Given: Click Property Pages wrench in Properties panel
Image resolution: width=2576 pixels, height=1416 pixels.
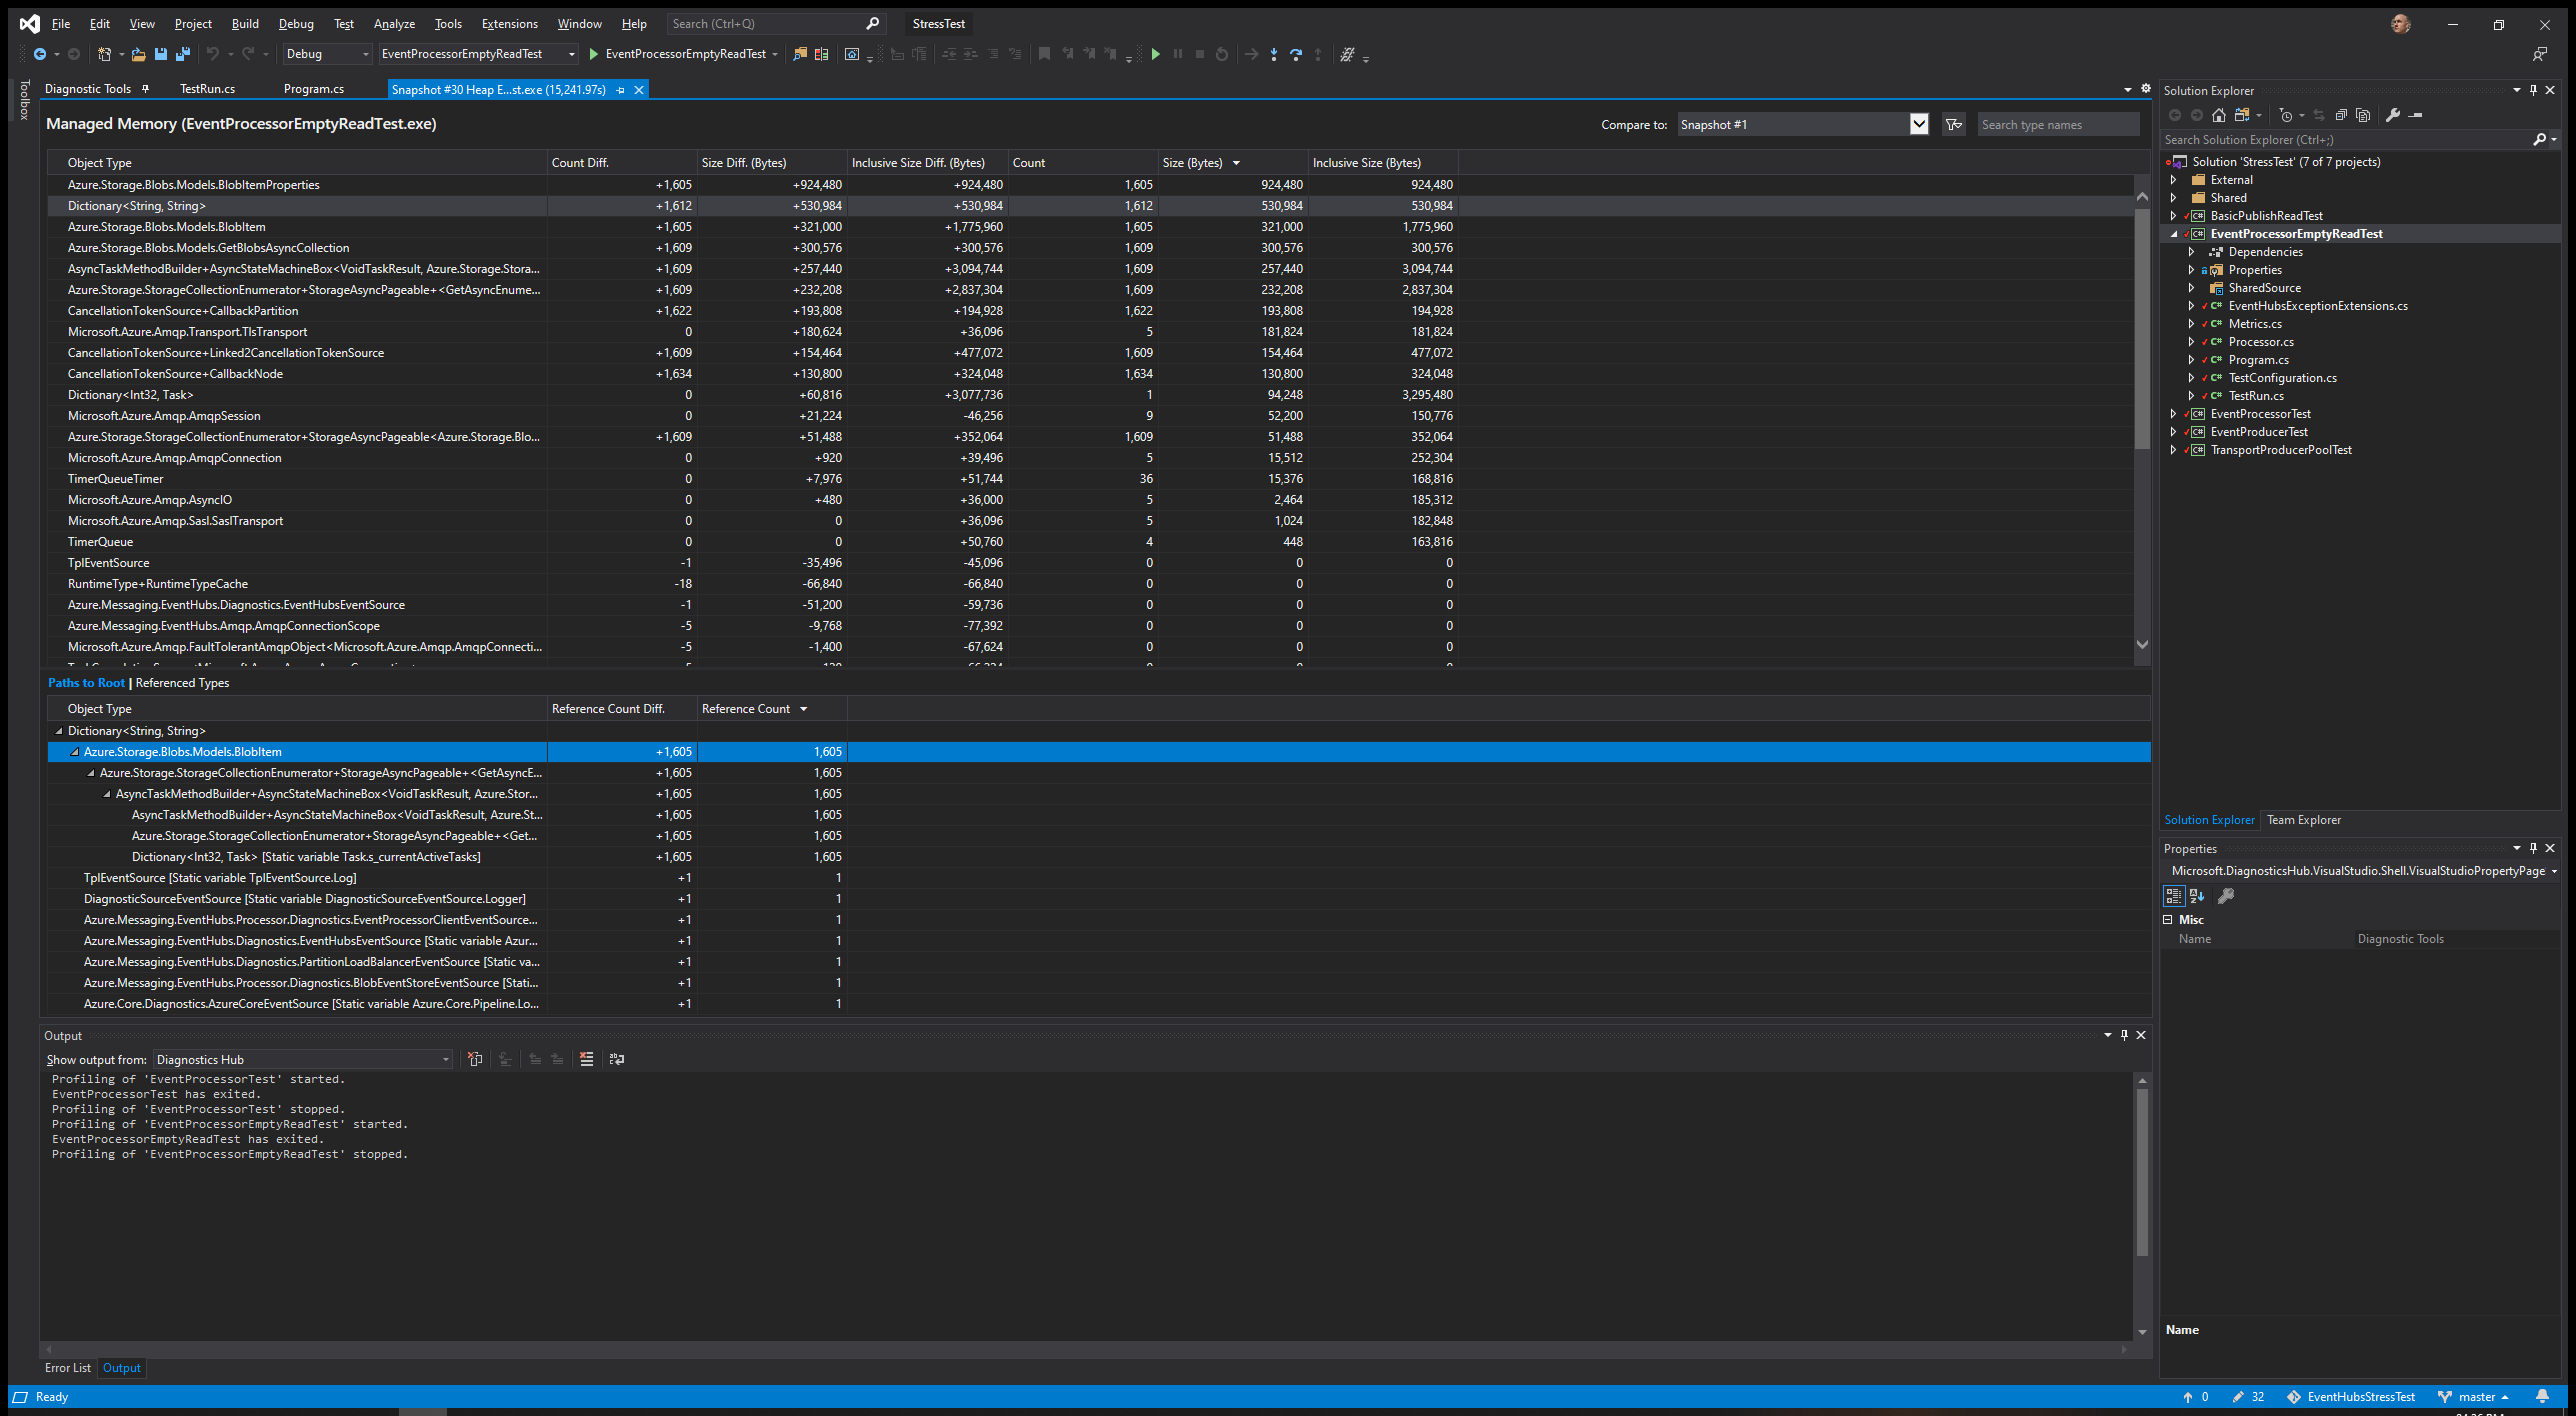Looking at the screenshot, I should click(x=2226, y=895).
